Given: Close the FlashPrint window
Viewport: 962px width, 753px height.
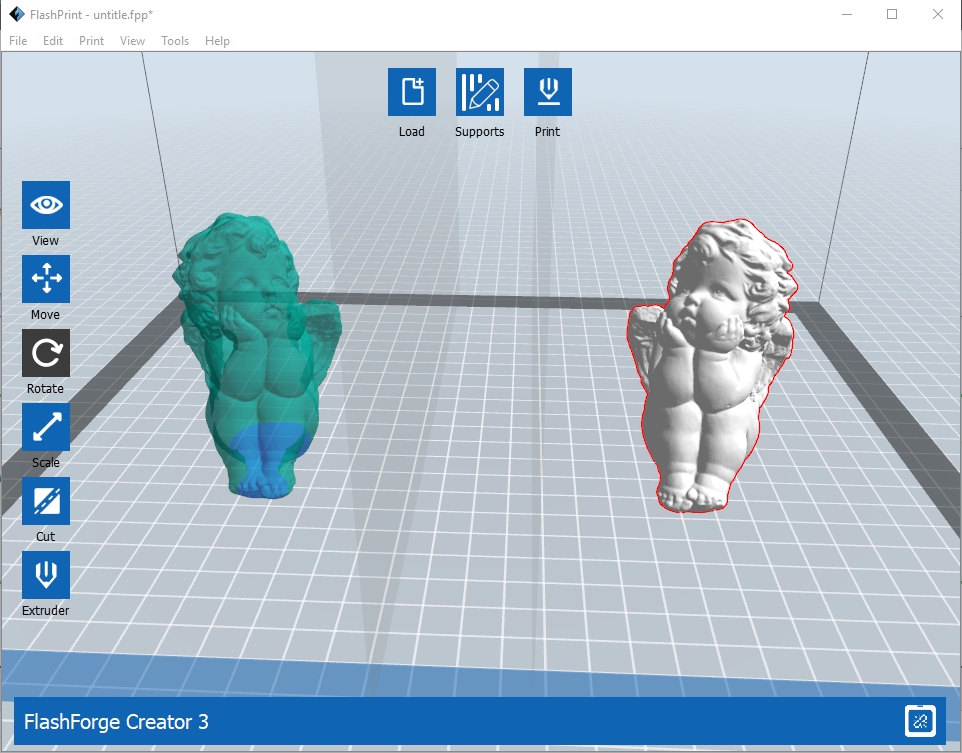Looking at the screenshot, I should [x=937, y=14].
